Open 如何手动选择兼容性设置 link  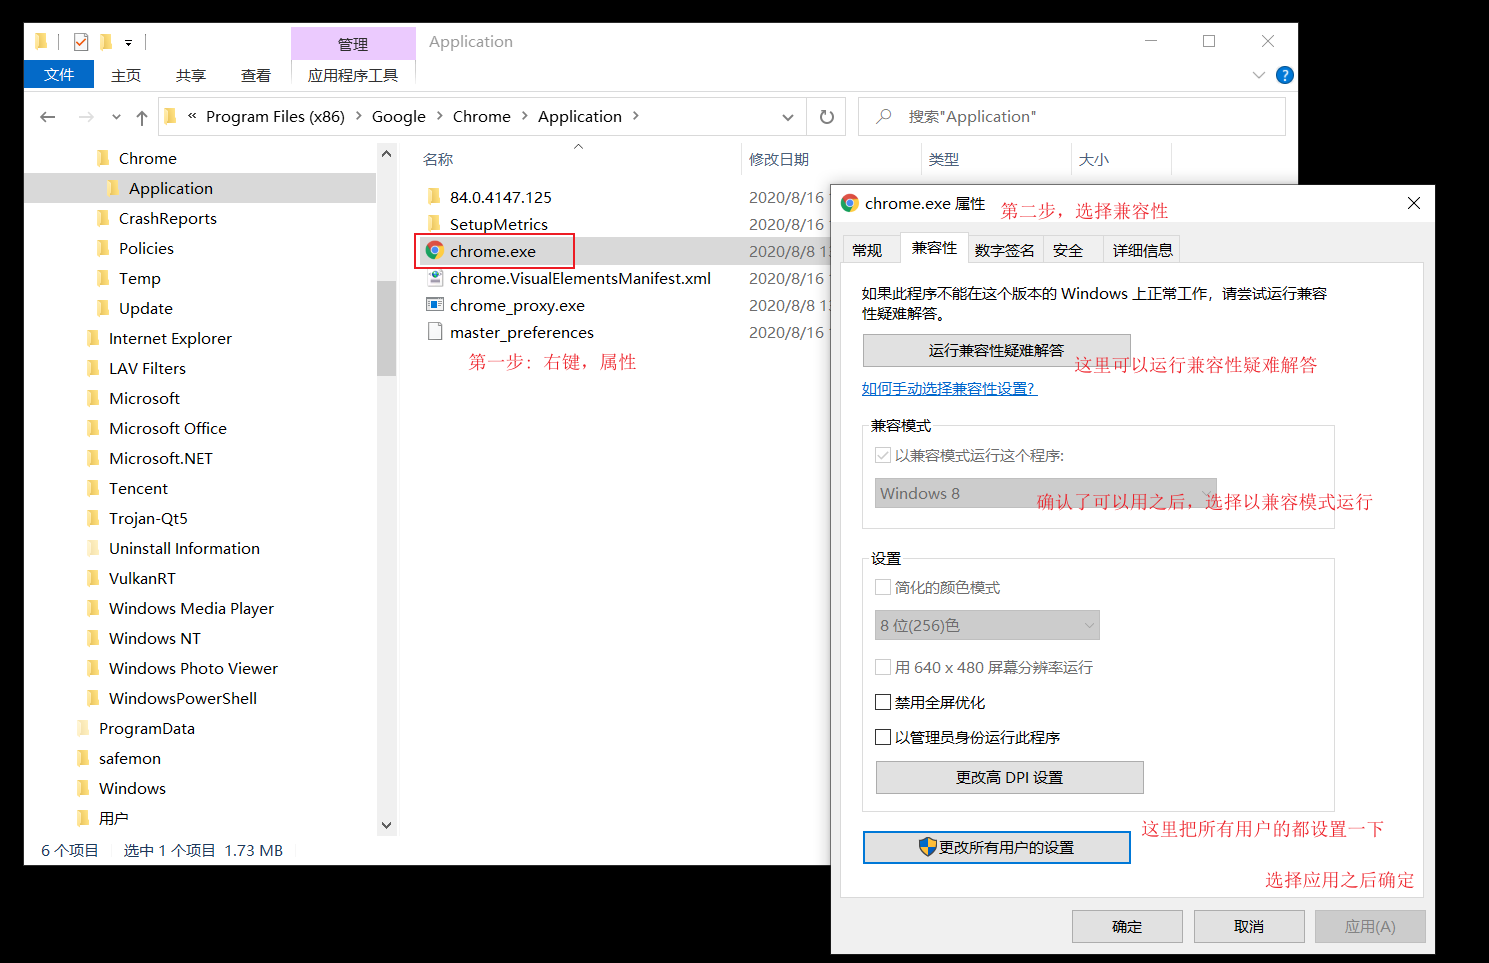(x=949, y=388)
